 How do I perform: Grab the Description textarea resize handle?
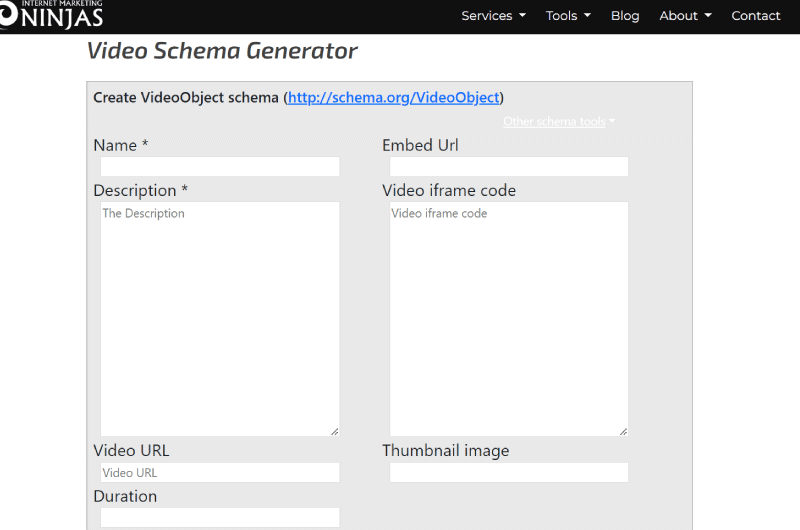point(335,432)
